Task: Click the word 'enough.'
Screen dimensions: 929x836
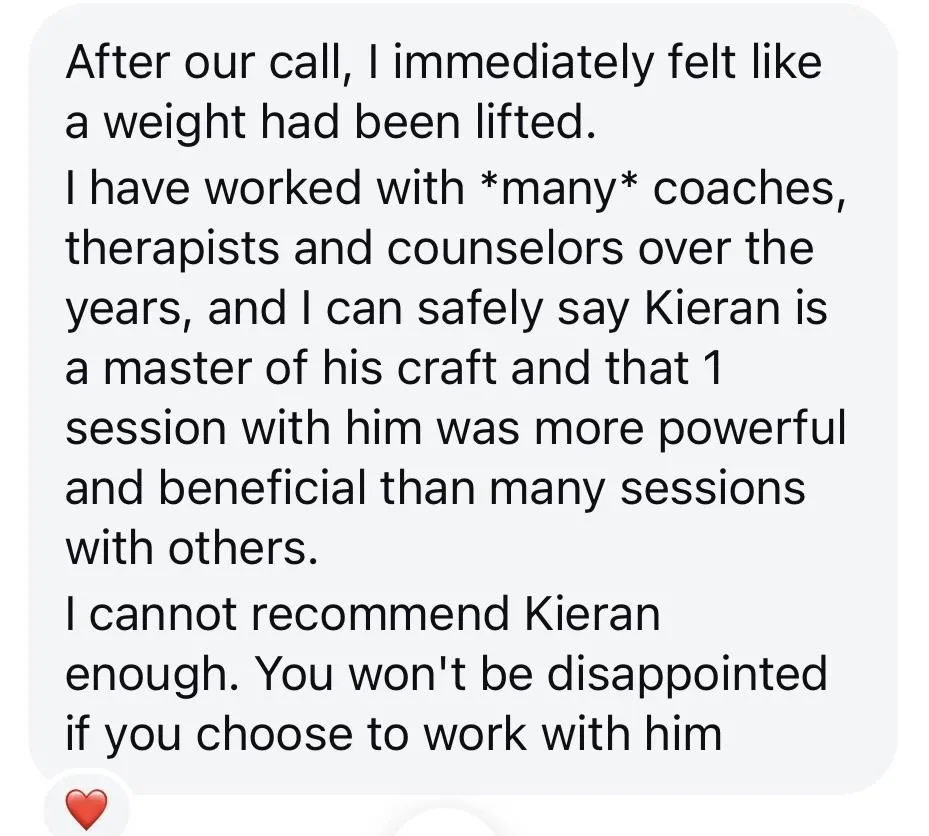Action: 151,676
